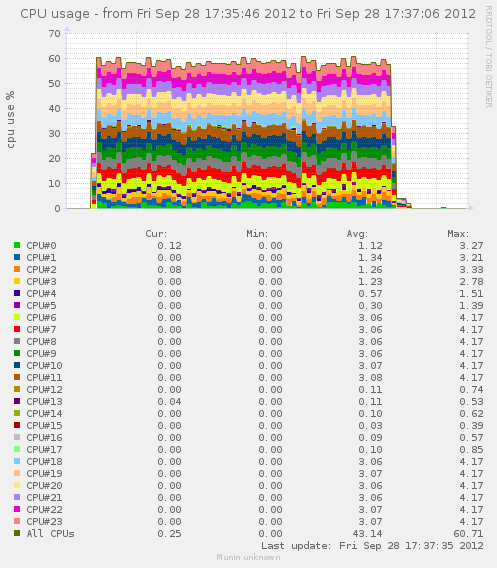Click the Min column header
Screen dimensions: 497x568
(257, 234)
